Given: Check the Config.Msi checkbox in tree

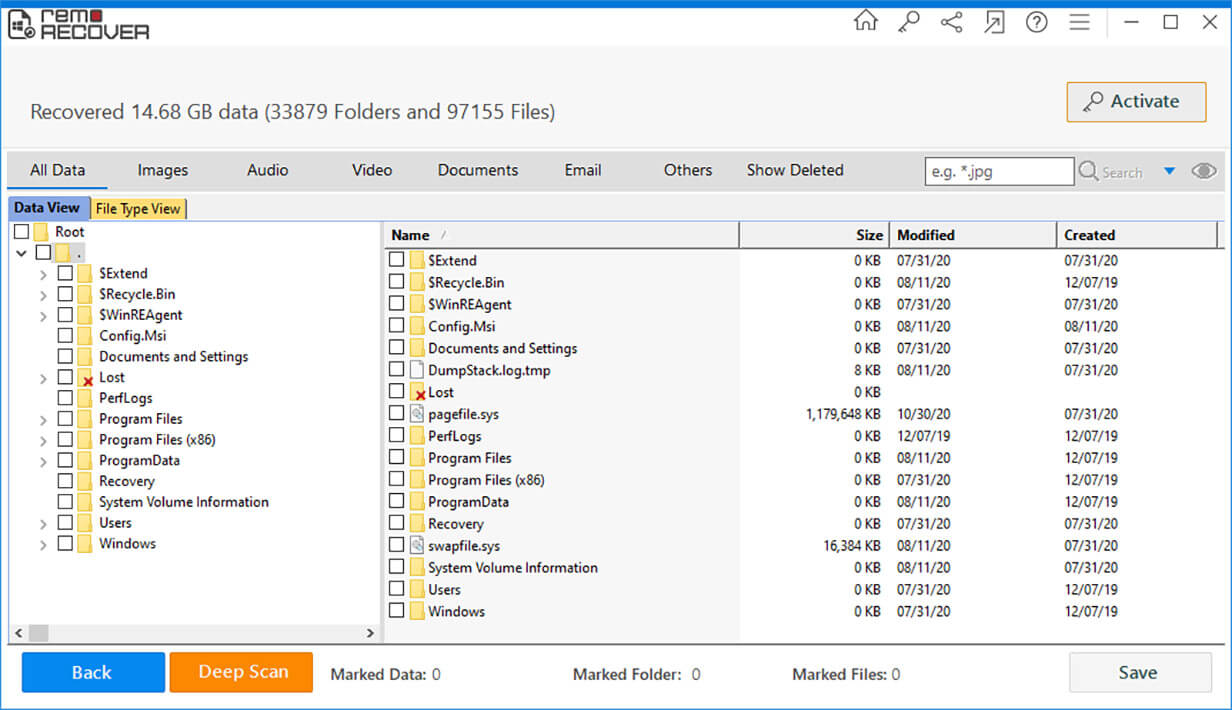Looking at the screenshot, I should pos(65,336).
